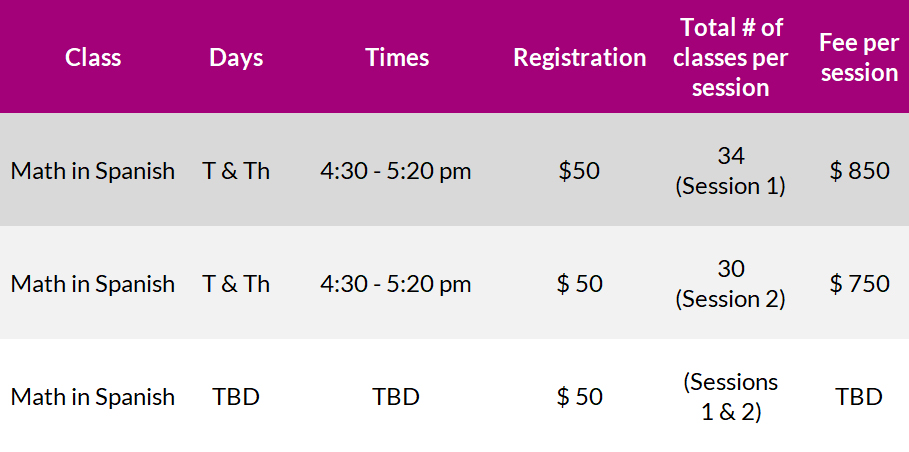Viewport: 909px width, 452px height.
Task: Click the Times column header
Action: pyautogui.click(x=397, y=57)
